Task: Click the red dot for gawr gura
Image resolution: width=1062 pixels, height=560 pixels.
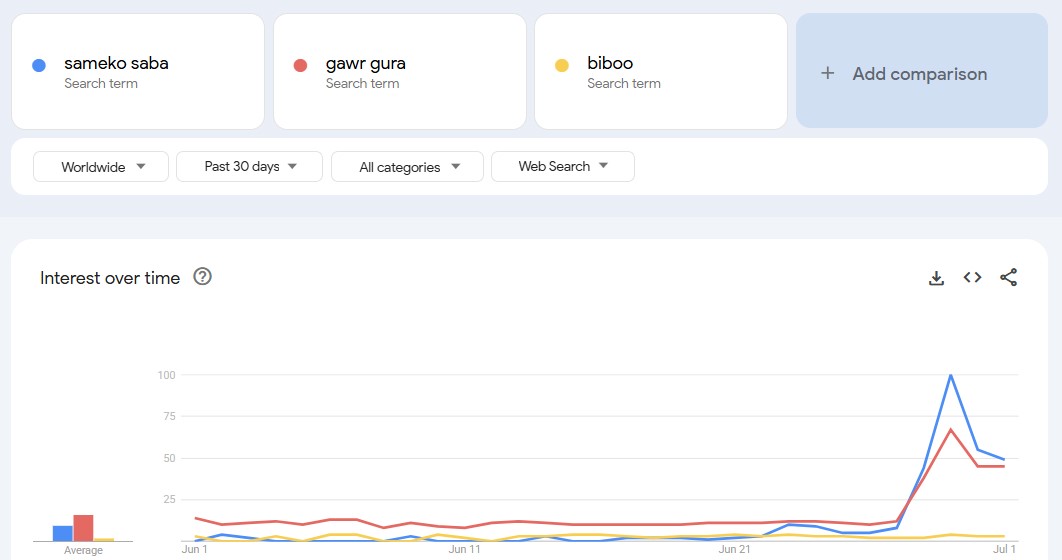Action: [301, 66]
